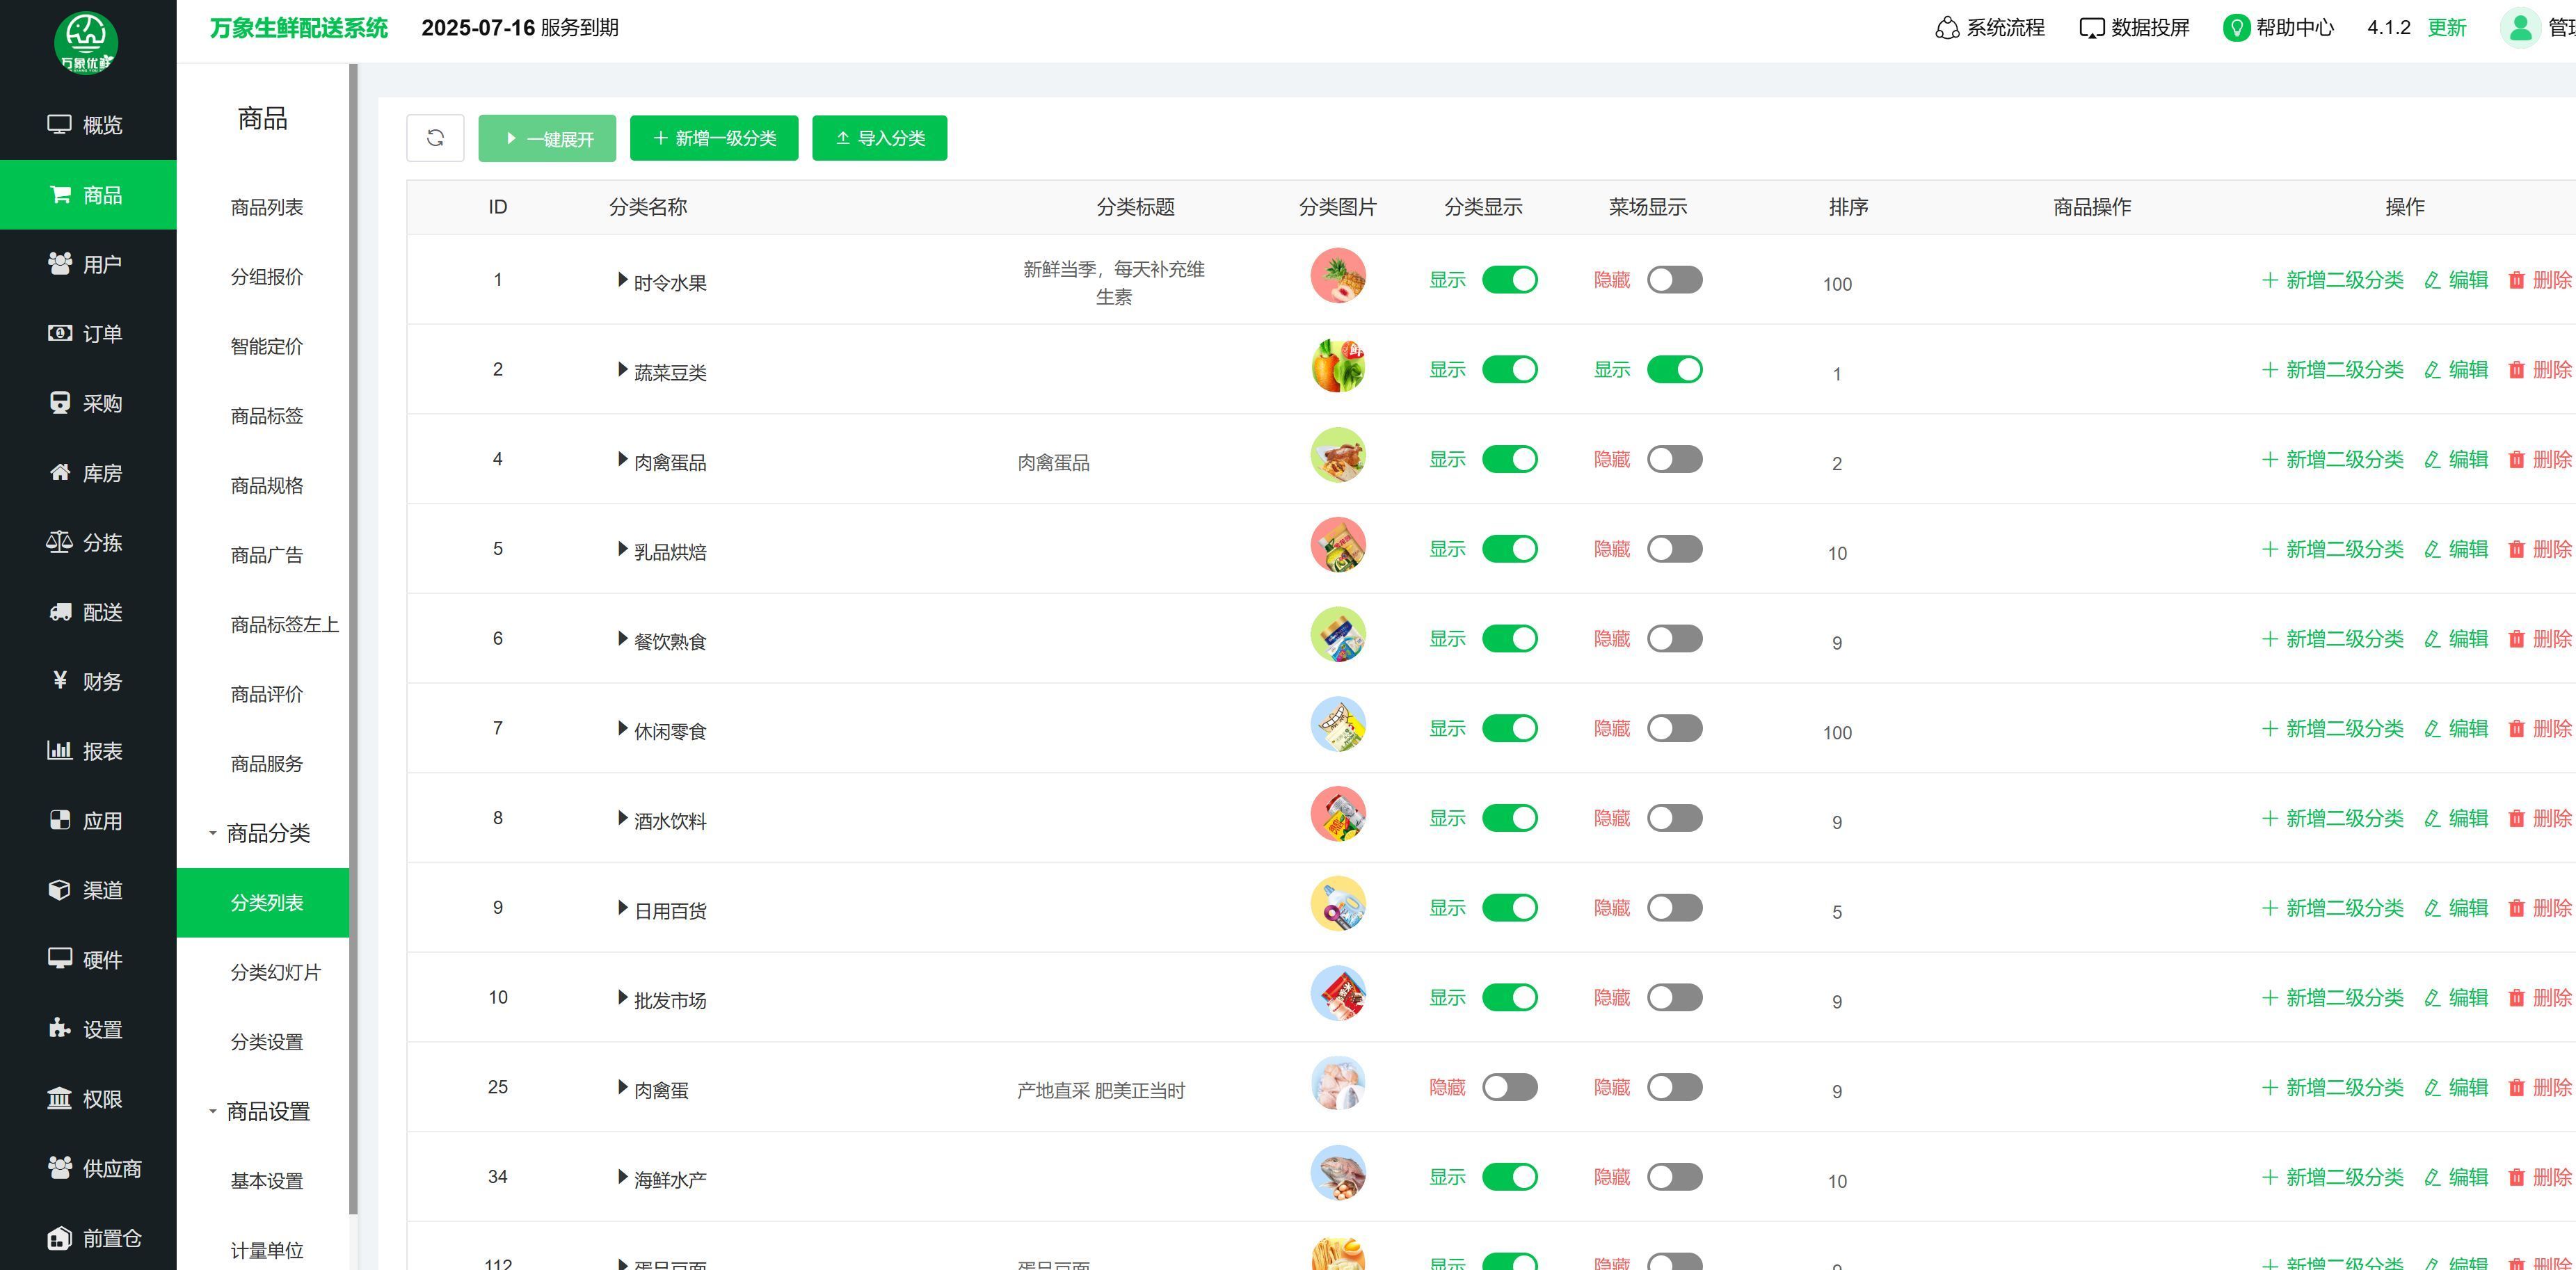Open 分组报价 in product submenu
The height and width of the screenshot is (1270, 2576).
266,277
